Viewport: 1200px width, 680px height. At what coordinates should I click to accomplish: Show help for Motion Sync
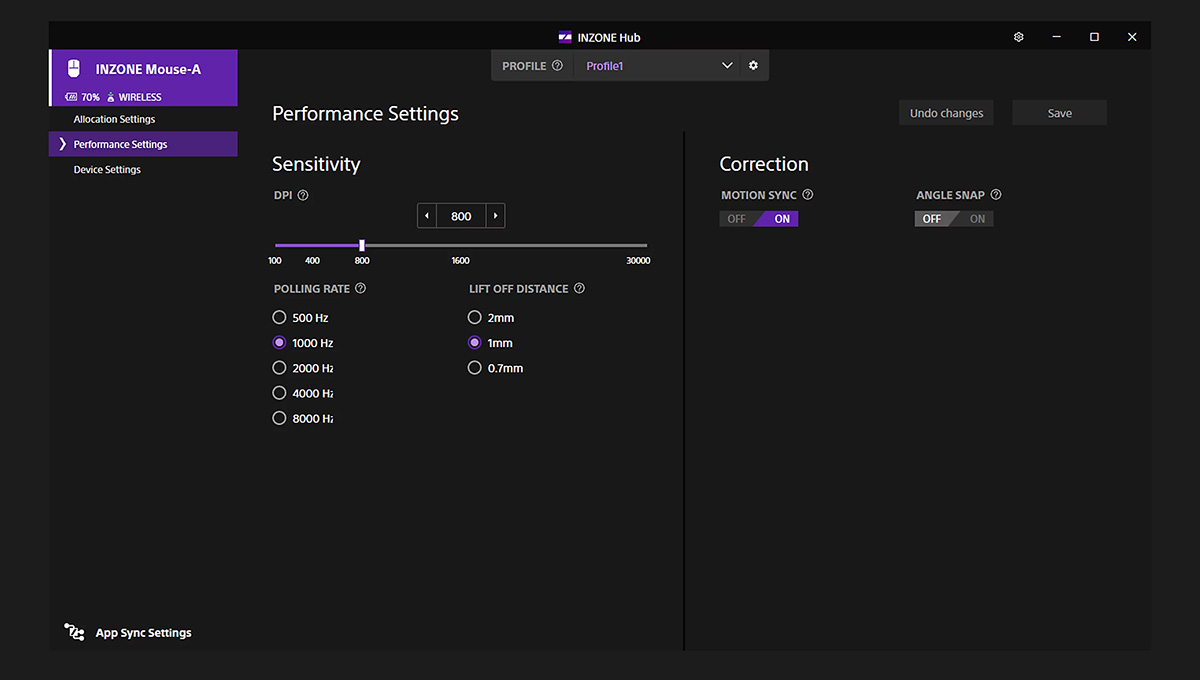(808, 195)
